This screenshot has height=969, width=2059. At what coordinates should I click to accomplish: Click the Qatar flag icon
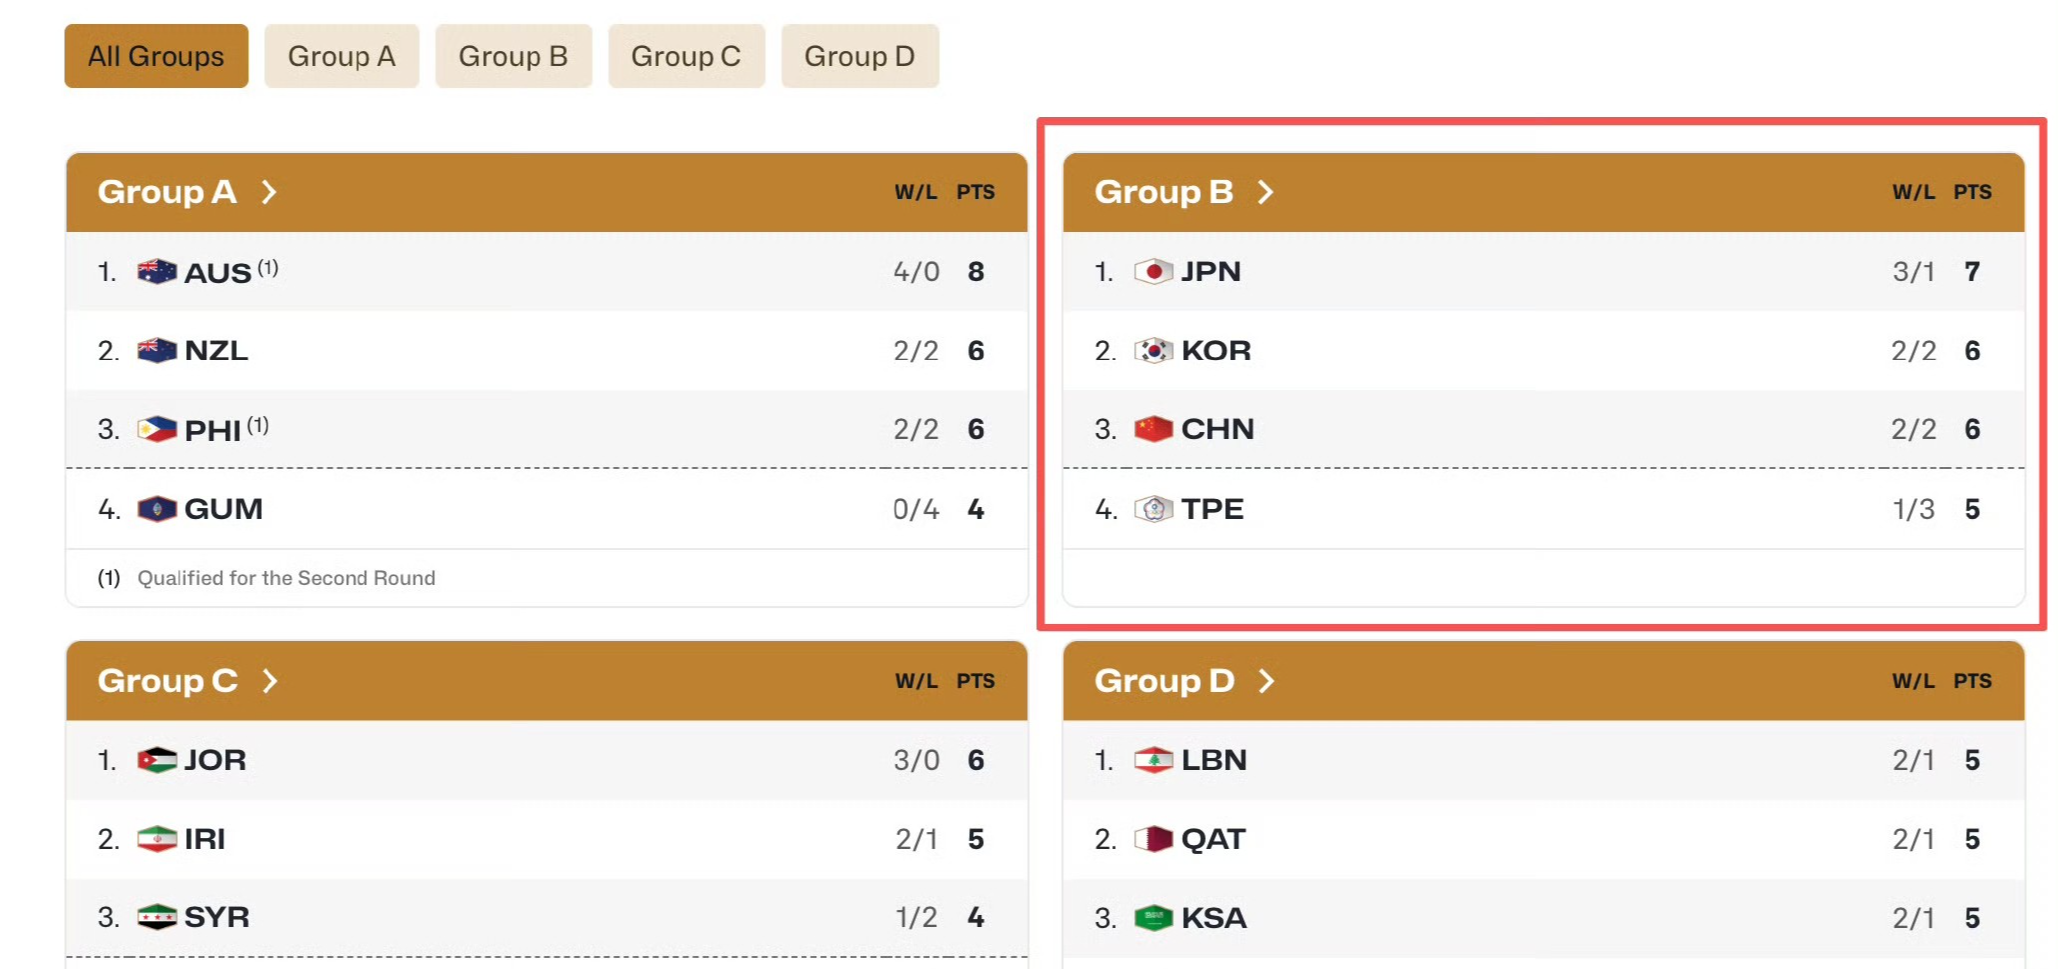[x=1153, y=839]
